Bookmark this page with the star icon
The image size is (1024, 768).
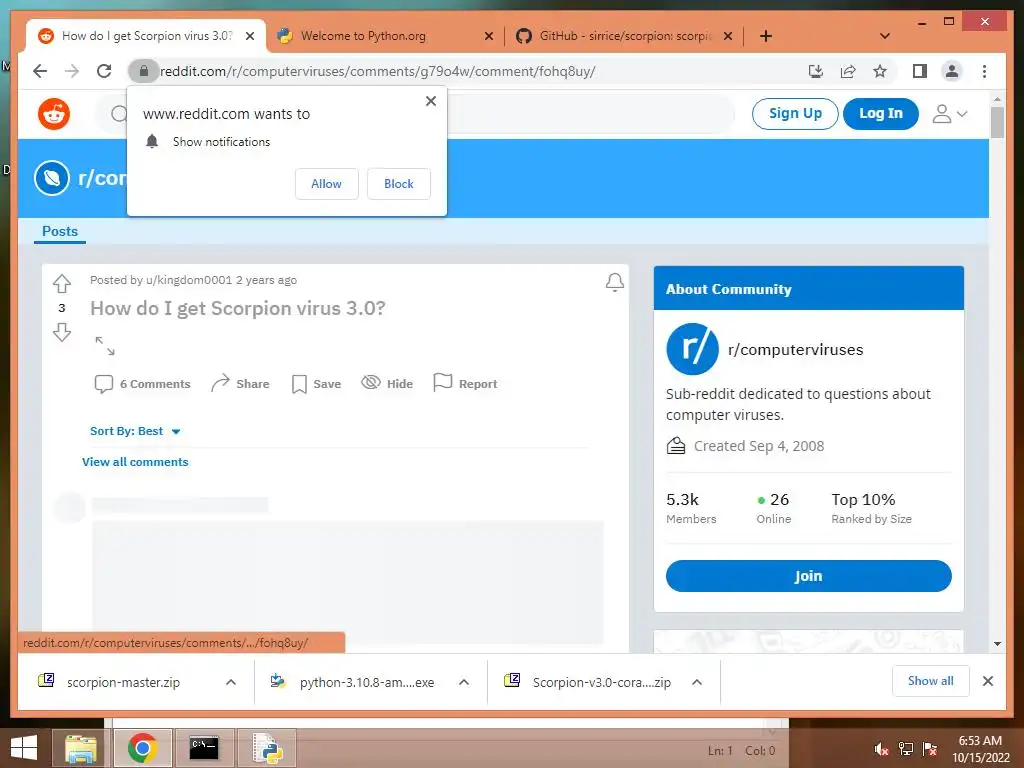880,71
